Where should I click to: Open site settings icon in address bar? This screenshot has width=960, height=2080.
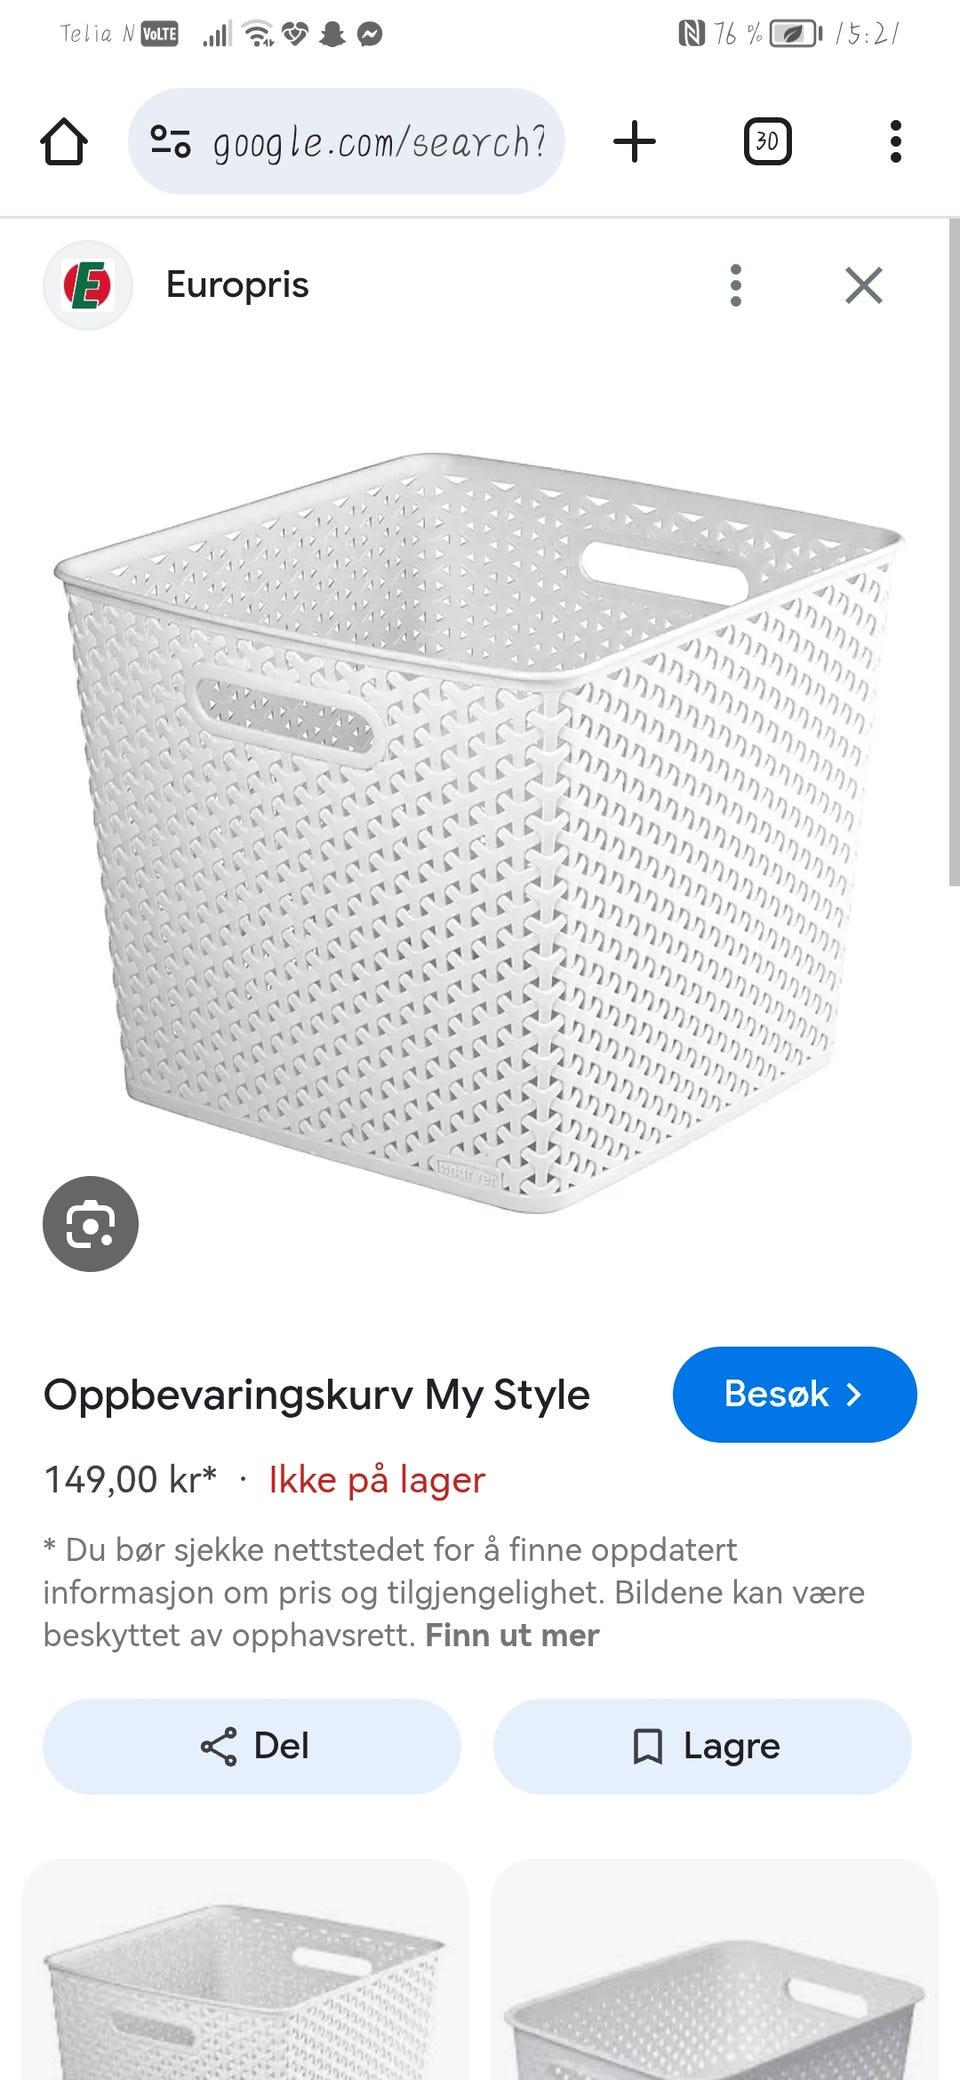[x=170, y=141]
